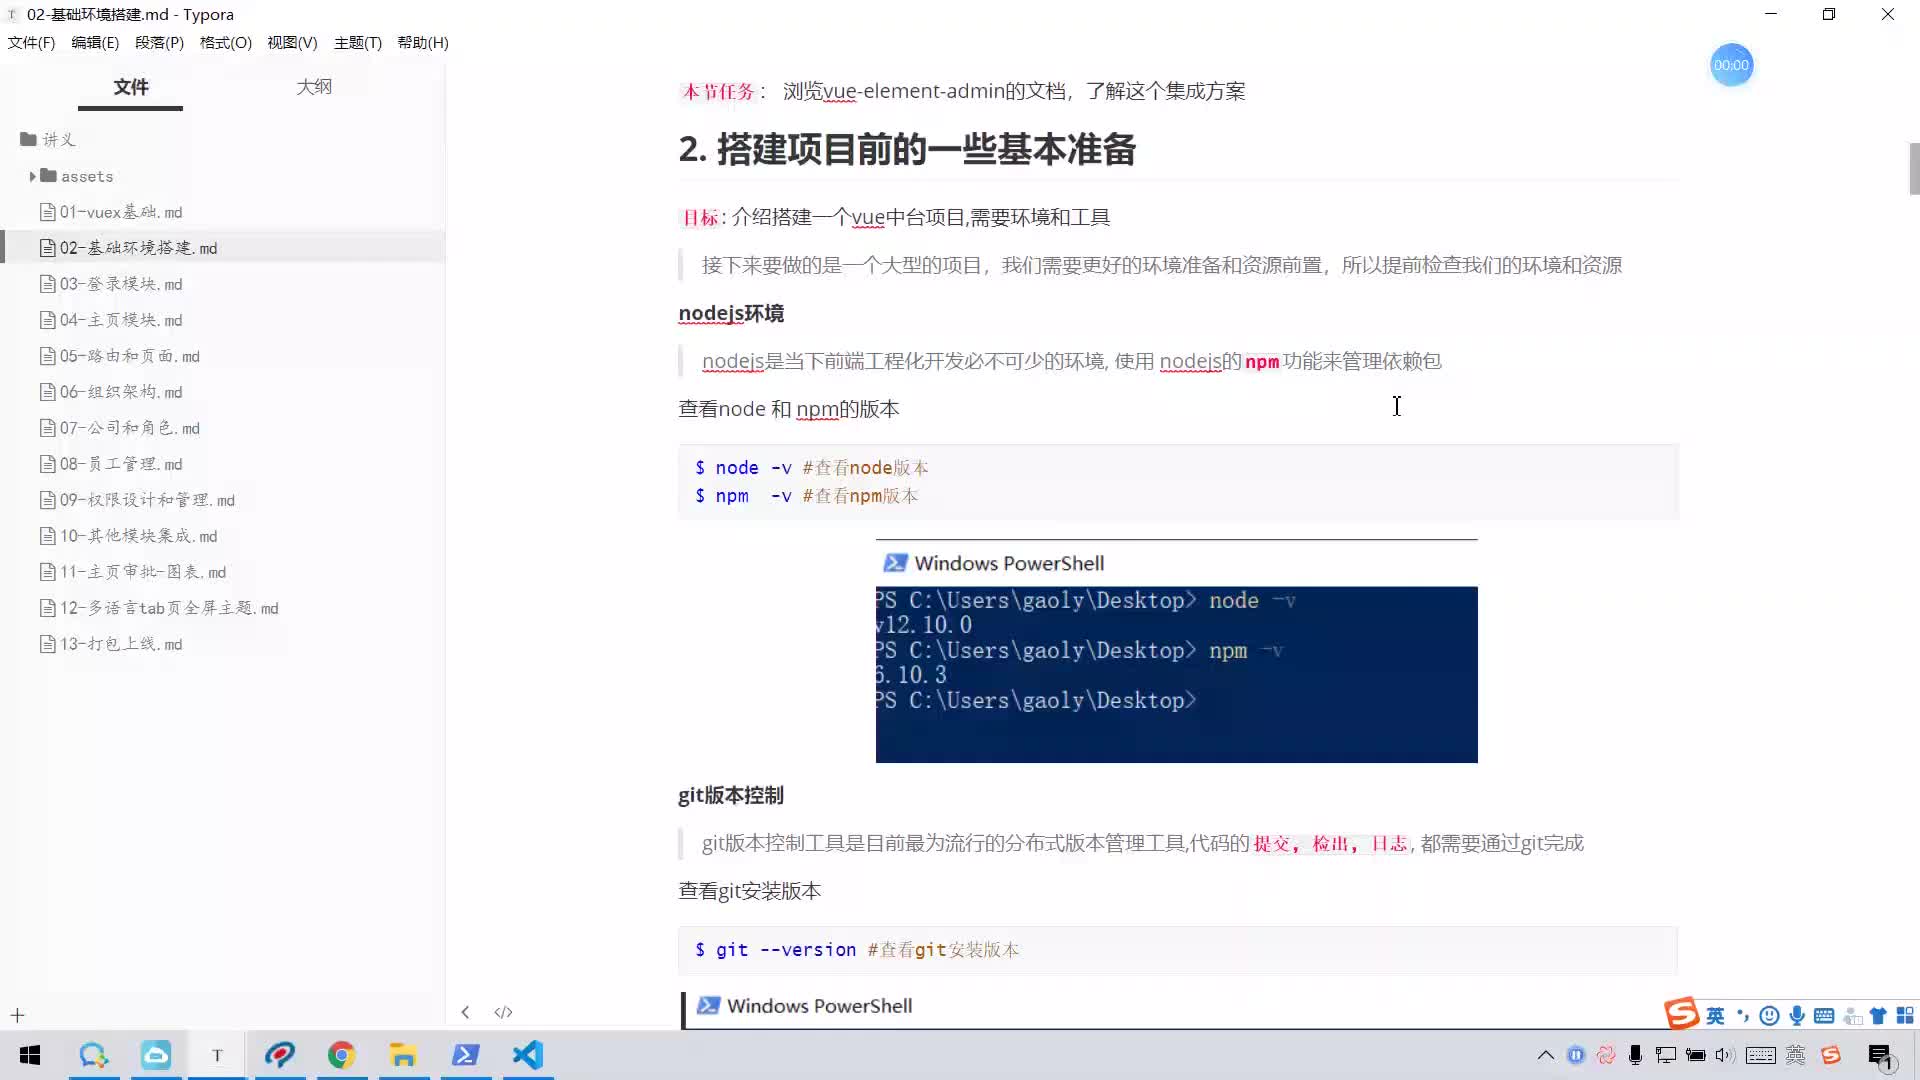The width and height of the screenshot is (1920, 1080).
Task: Open the 视图(V) menu
Action: [292, 42]
